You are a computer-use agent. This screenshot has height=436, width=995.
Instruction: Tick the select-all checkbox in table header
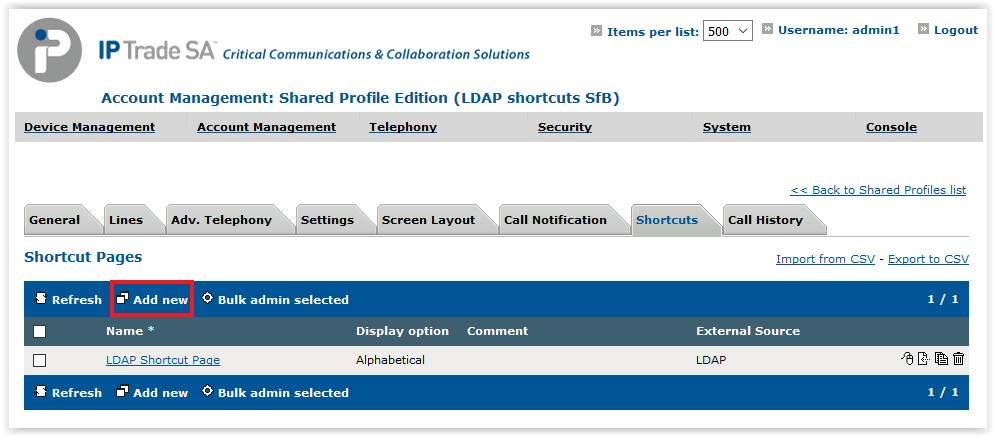point(39,331)
